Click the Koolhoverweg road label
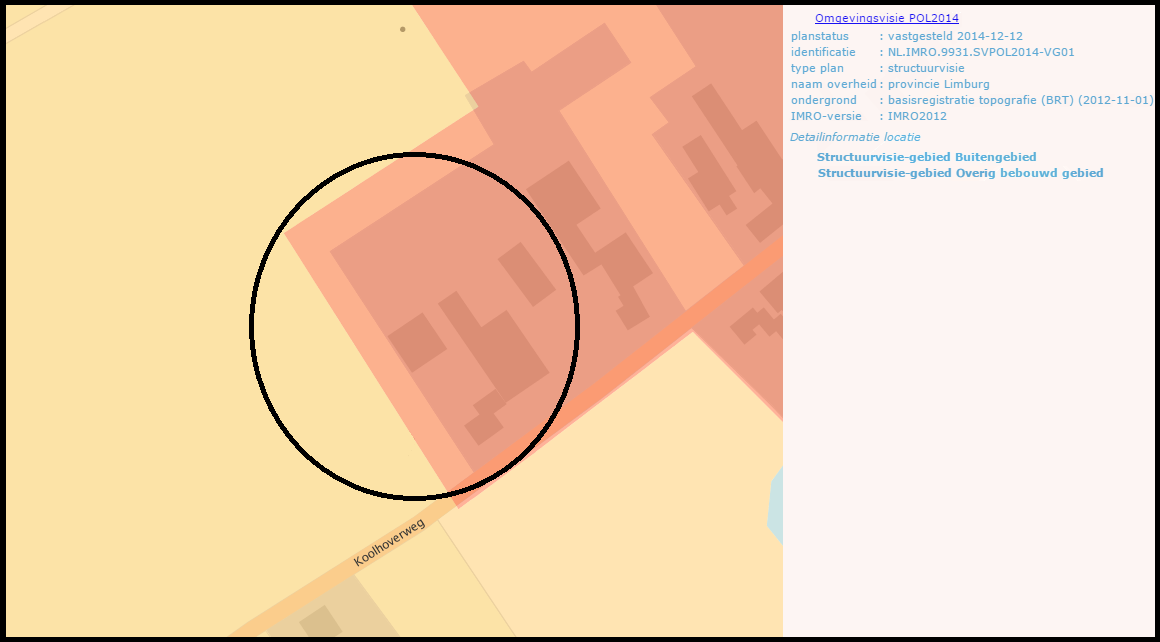 click(390, 540)
